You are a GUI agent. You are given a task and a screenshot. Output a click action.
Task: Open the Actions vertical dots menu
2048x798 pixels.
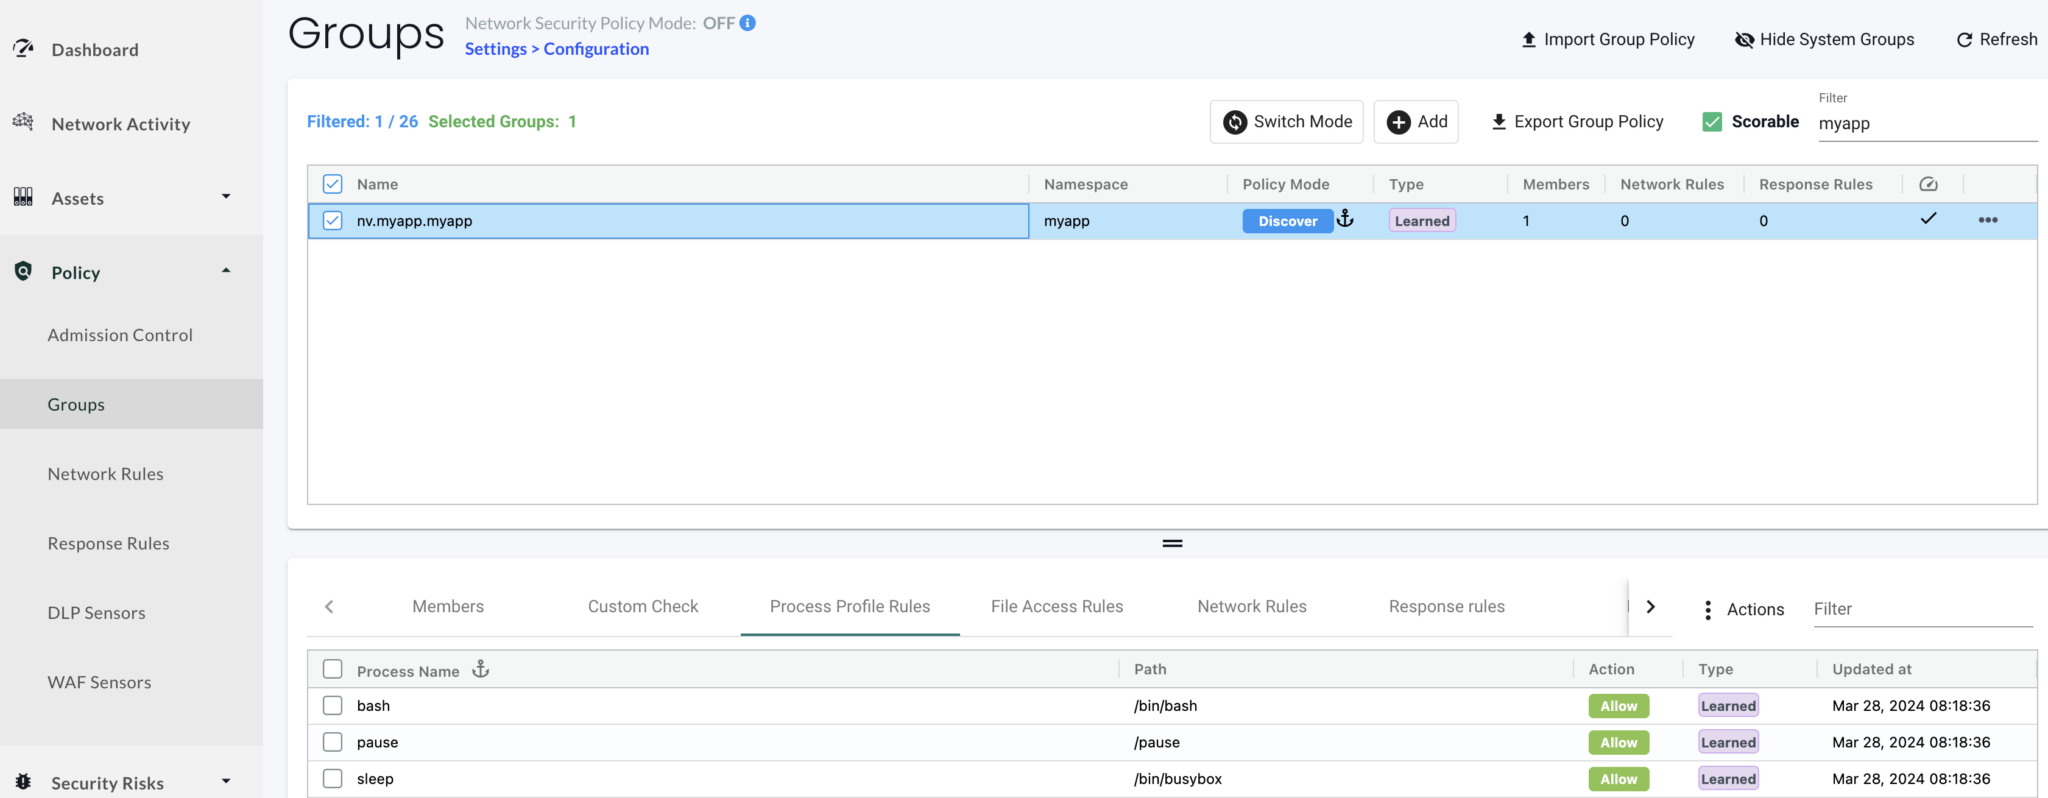pos(1707,609)
